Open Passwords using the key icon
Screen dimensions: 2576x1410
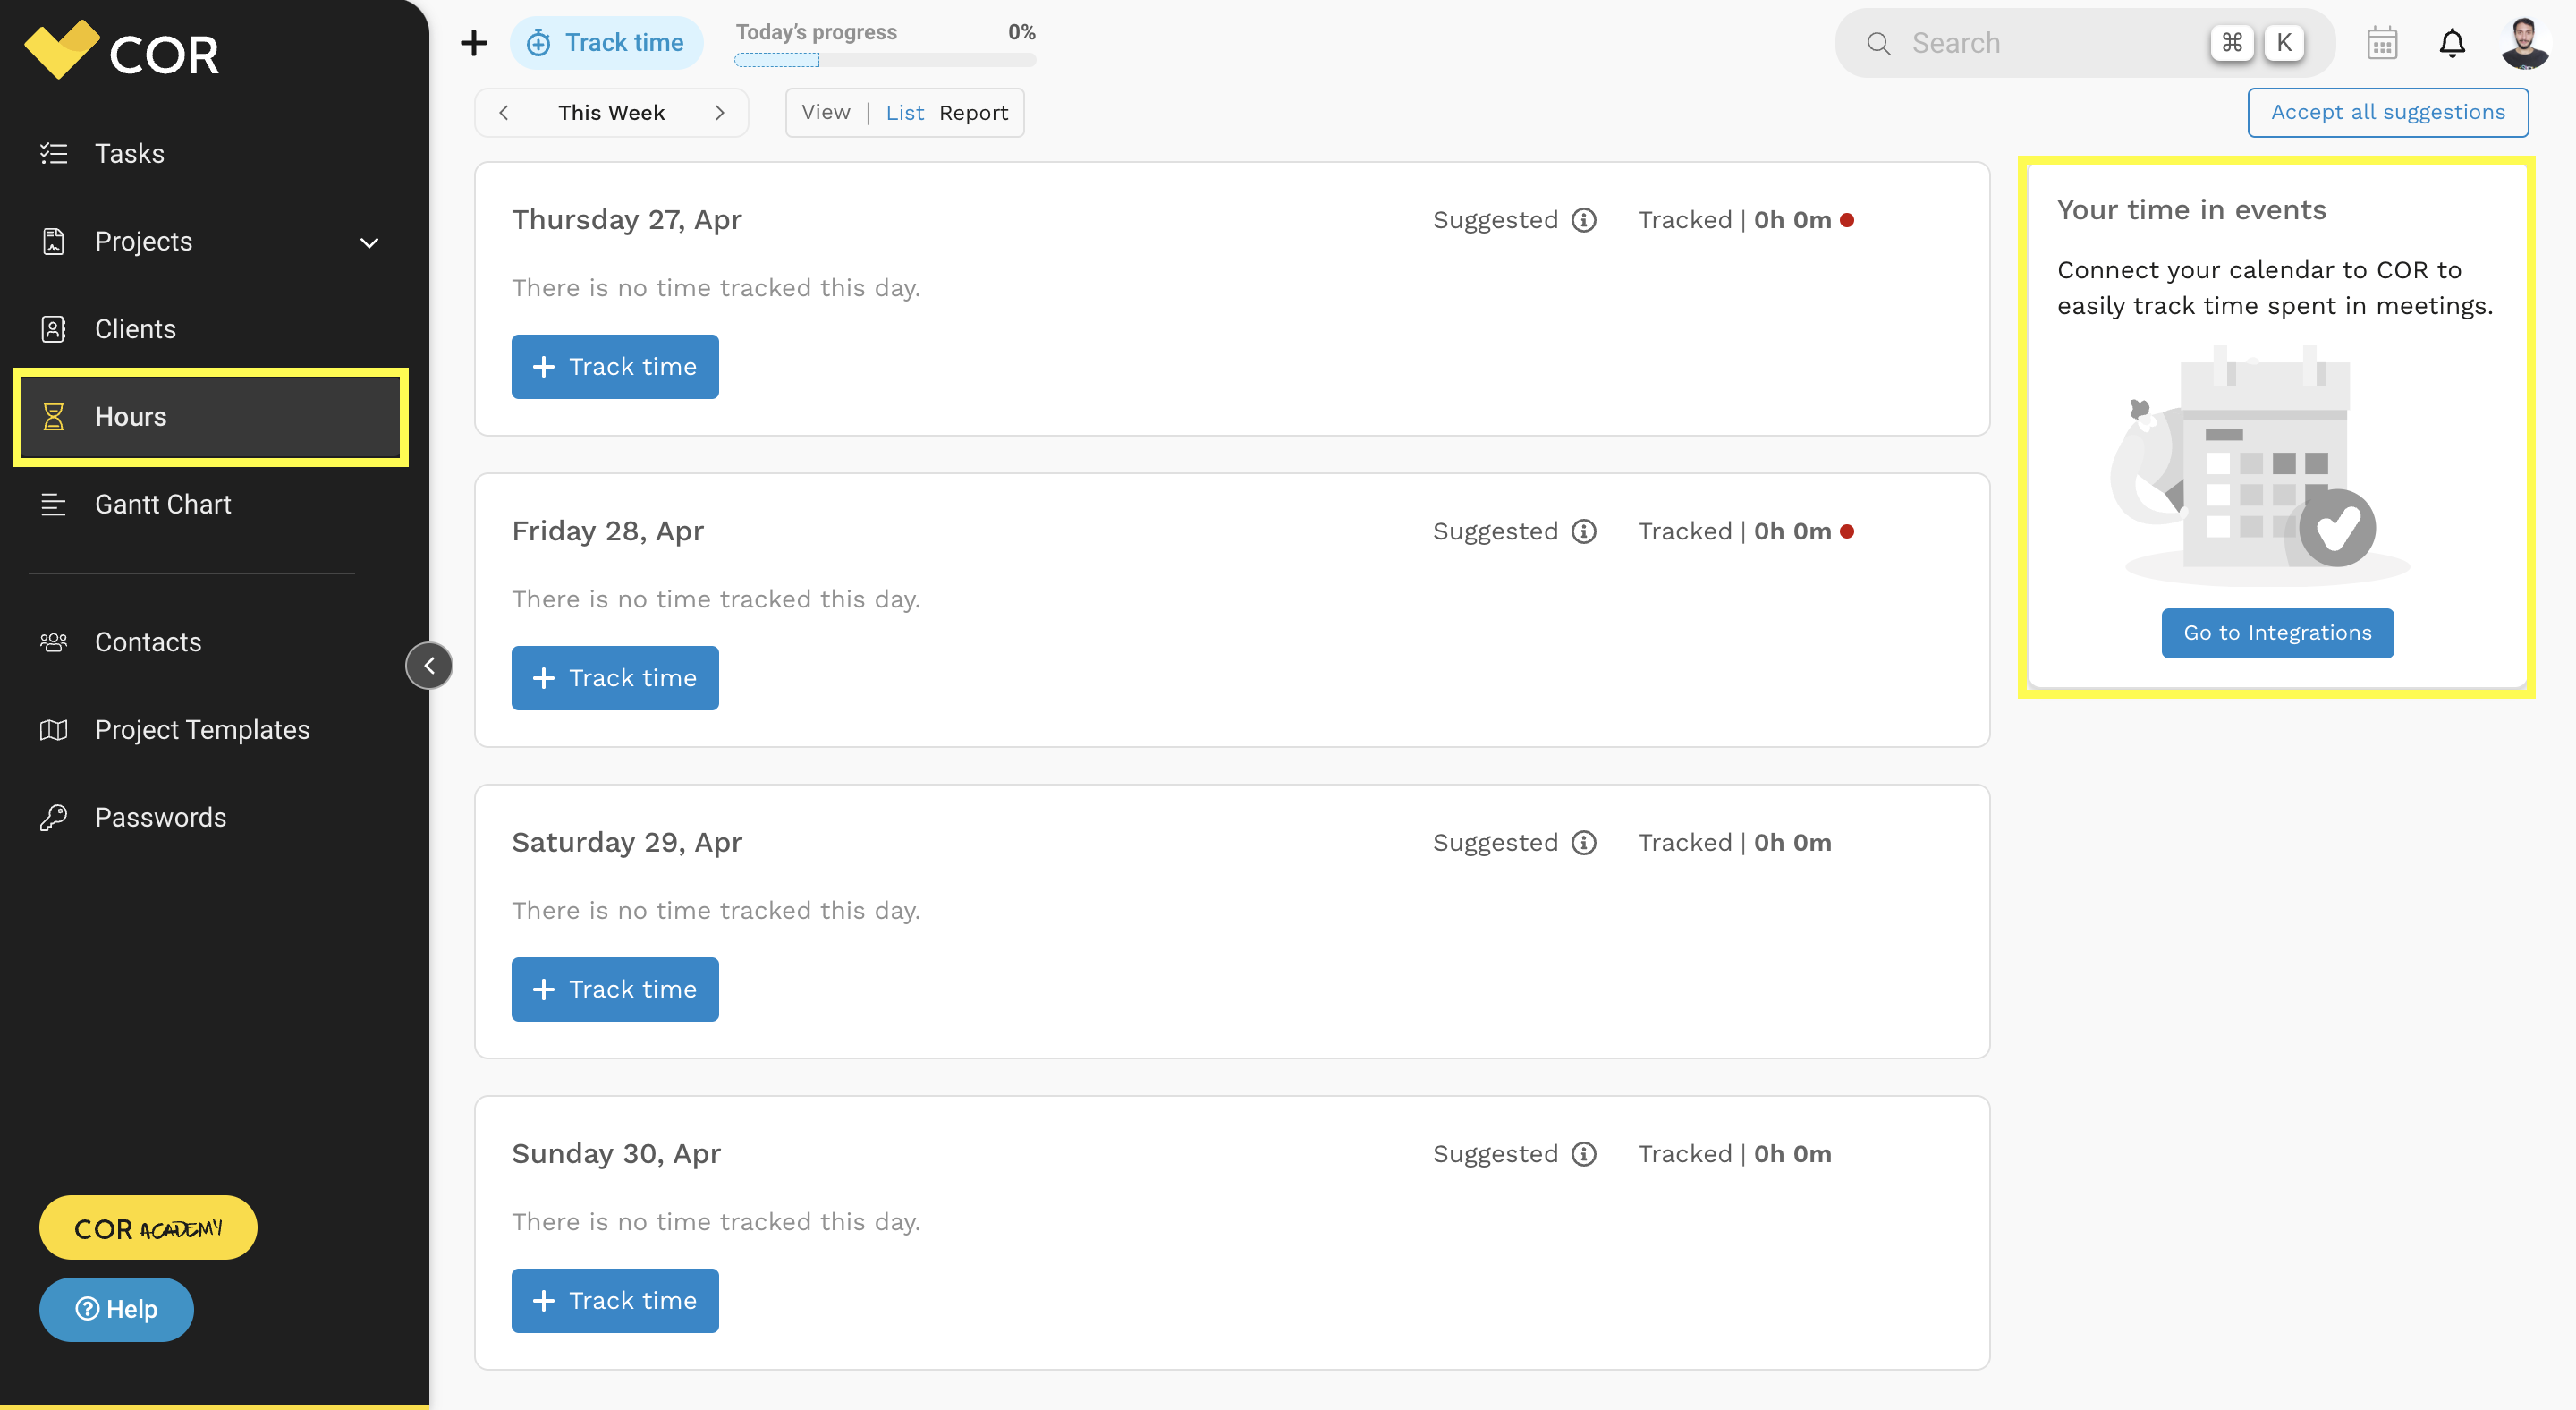tap(53, 817)
